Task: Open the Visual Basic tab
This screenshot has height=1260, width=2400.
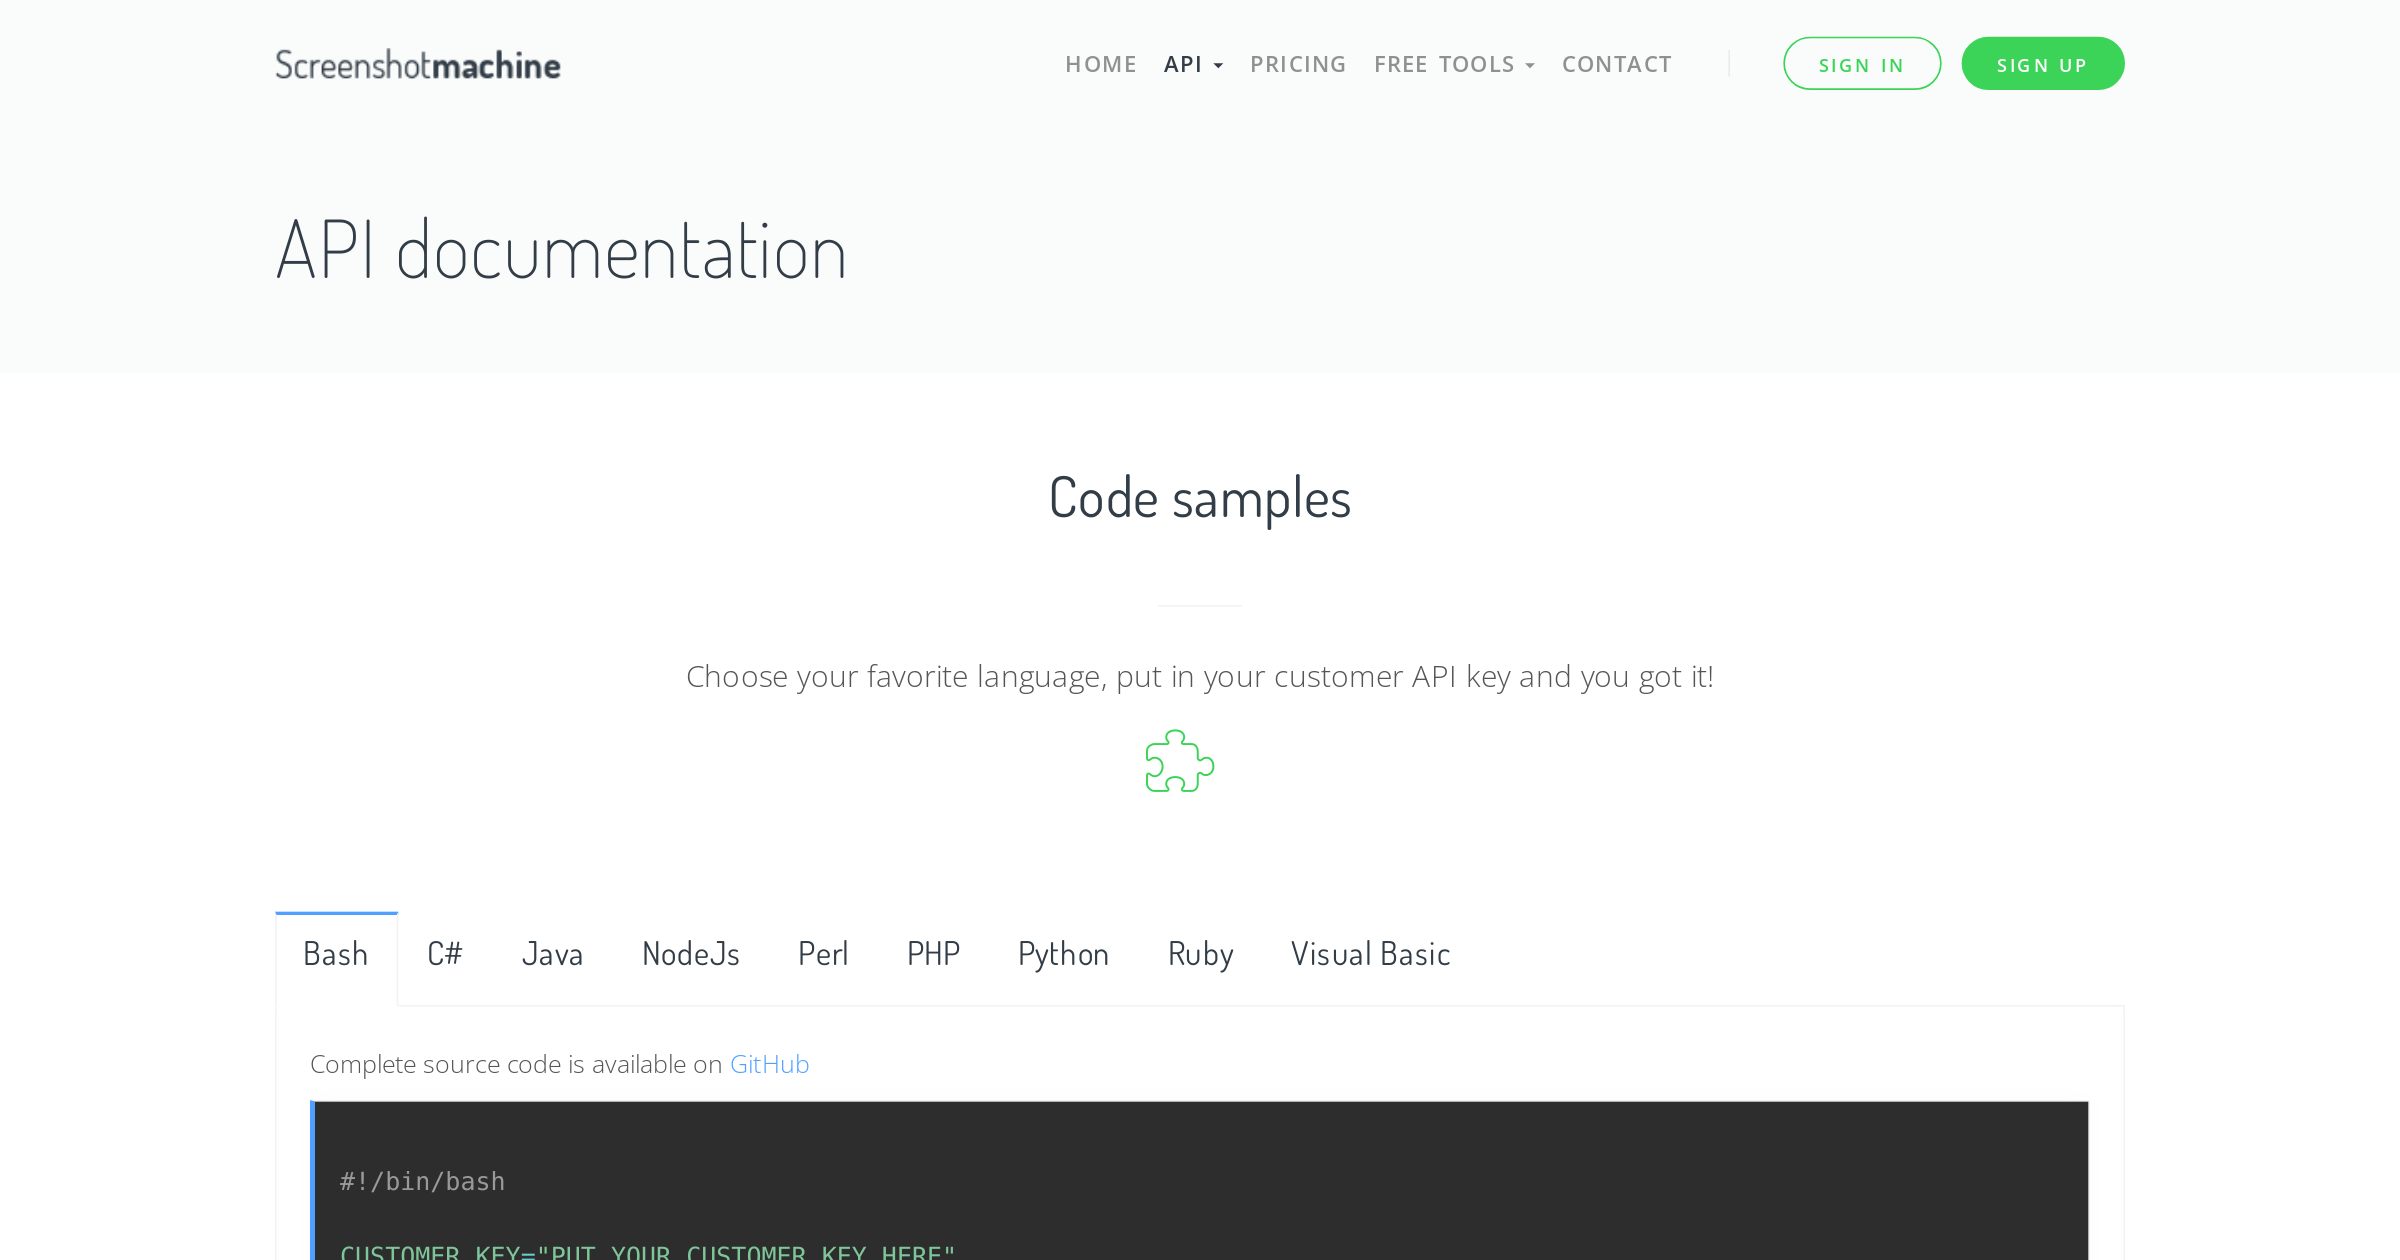Action: coord(1370,954)
